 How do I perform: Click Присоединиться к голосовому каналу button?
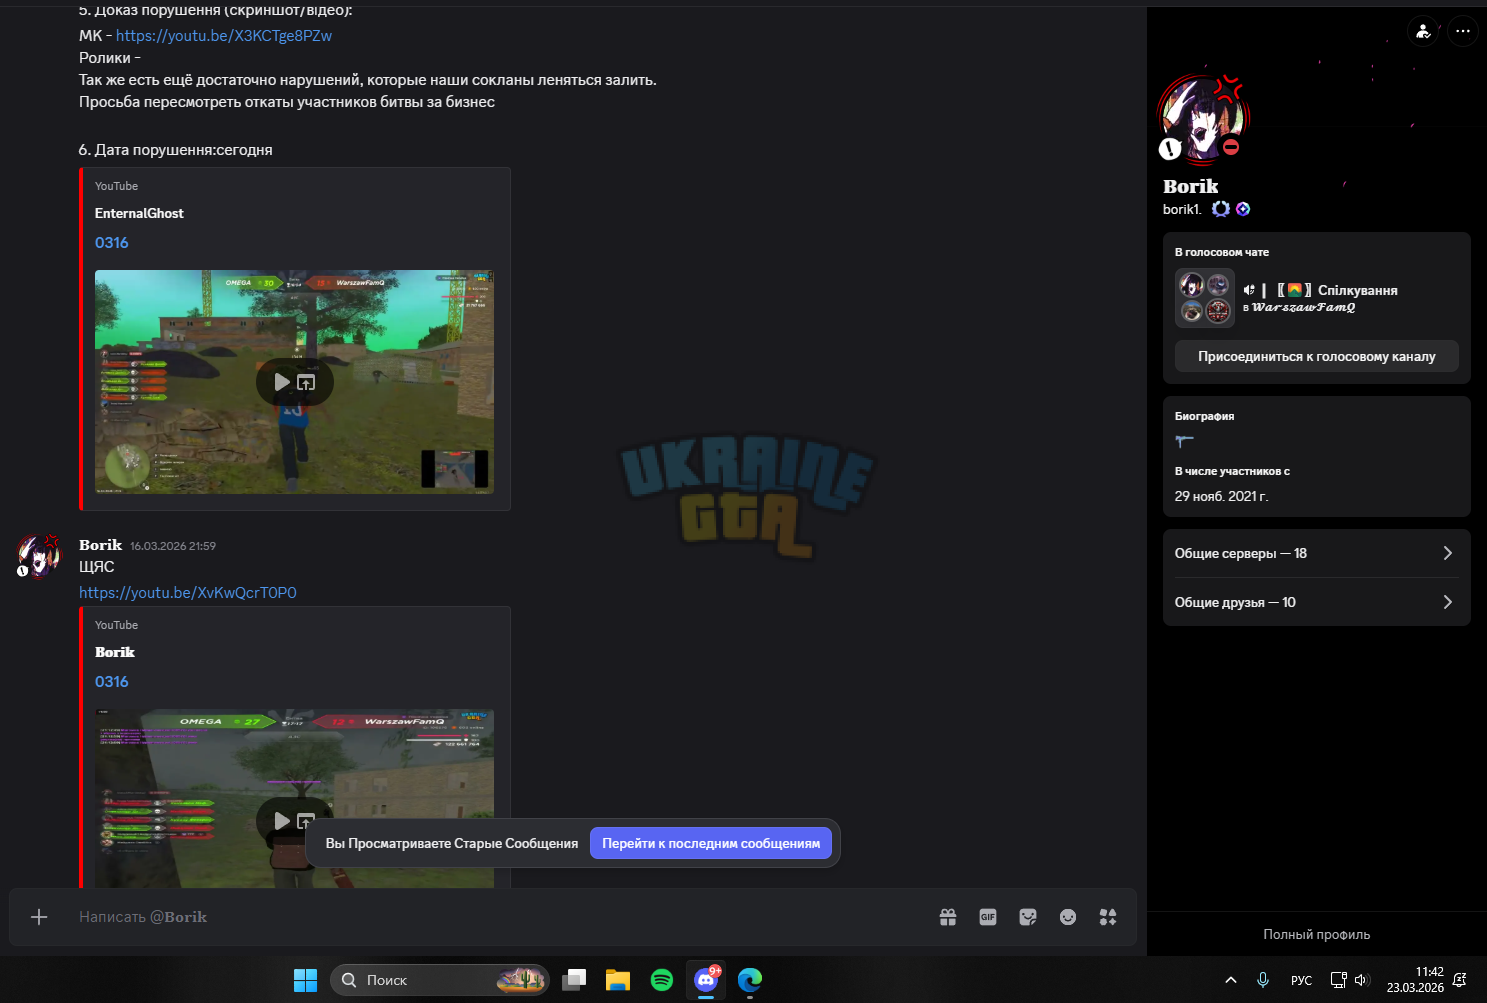point(1316,356)
